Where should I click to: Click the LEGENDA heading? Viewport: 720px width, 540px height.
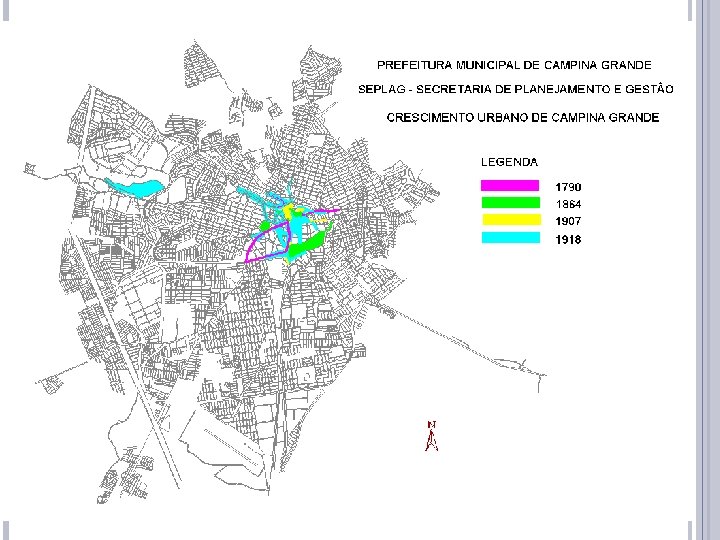coord(509,162)
